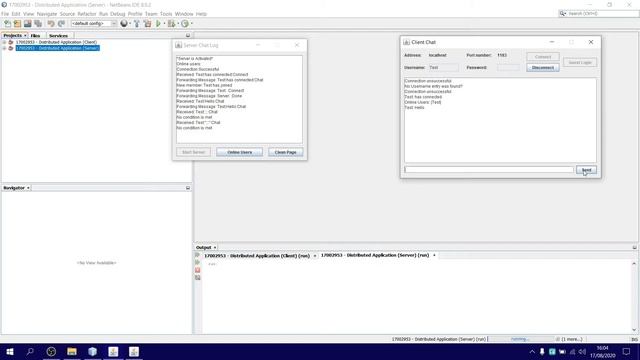Open the Output panel dropdown arrow
Screen dimensions: 640x360
[x=215, y=247]
